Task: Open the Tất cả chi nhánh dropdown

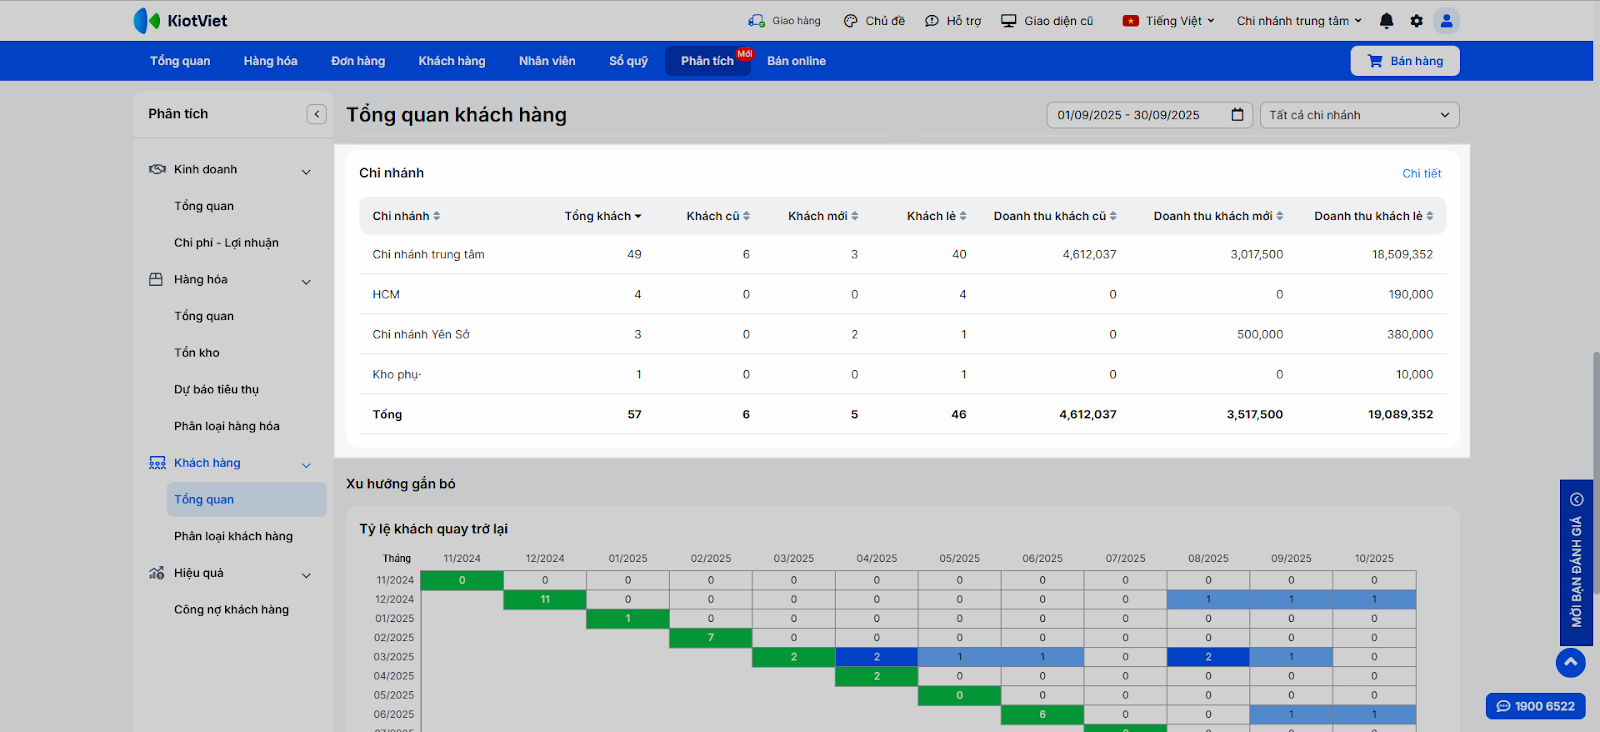Action: 1359,115
